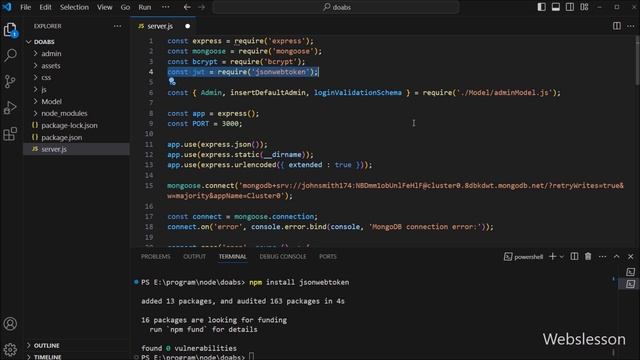Add a new terminal with plus icon
Screen dimensions: 640x360
pyautogui.click(x=552, y=256)
